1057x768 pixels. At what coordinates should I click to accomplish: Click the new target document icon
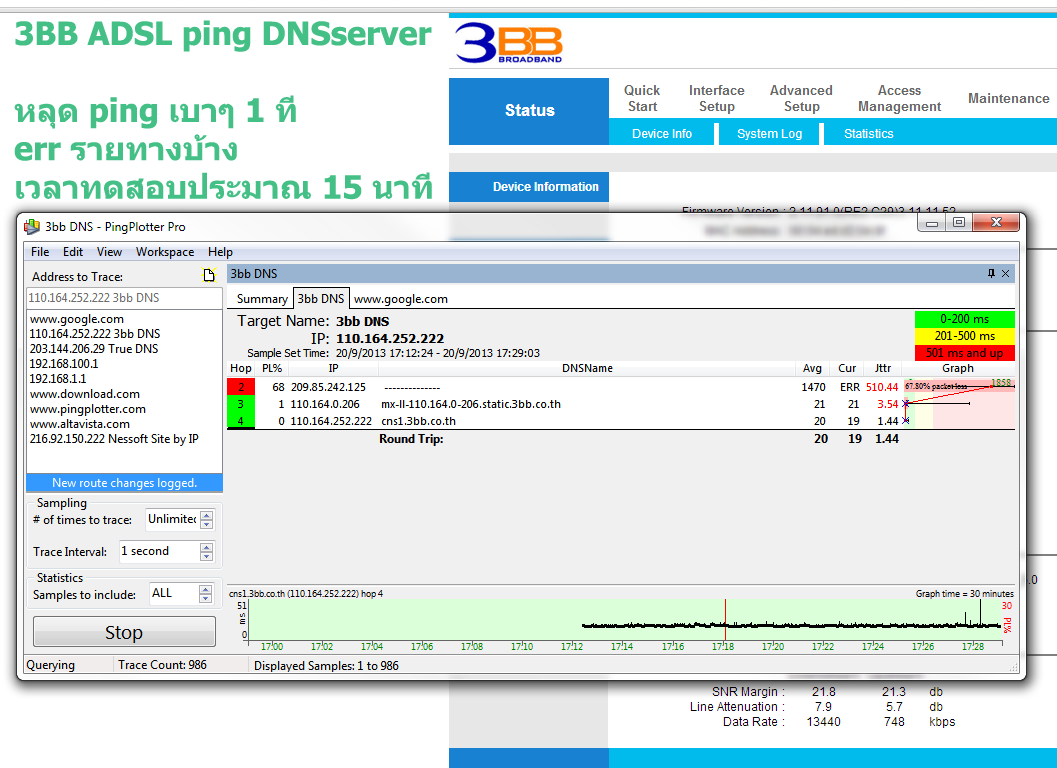coord(209,276)
